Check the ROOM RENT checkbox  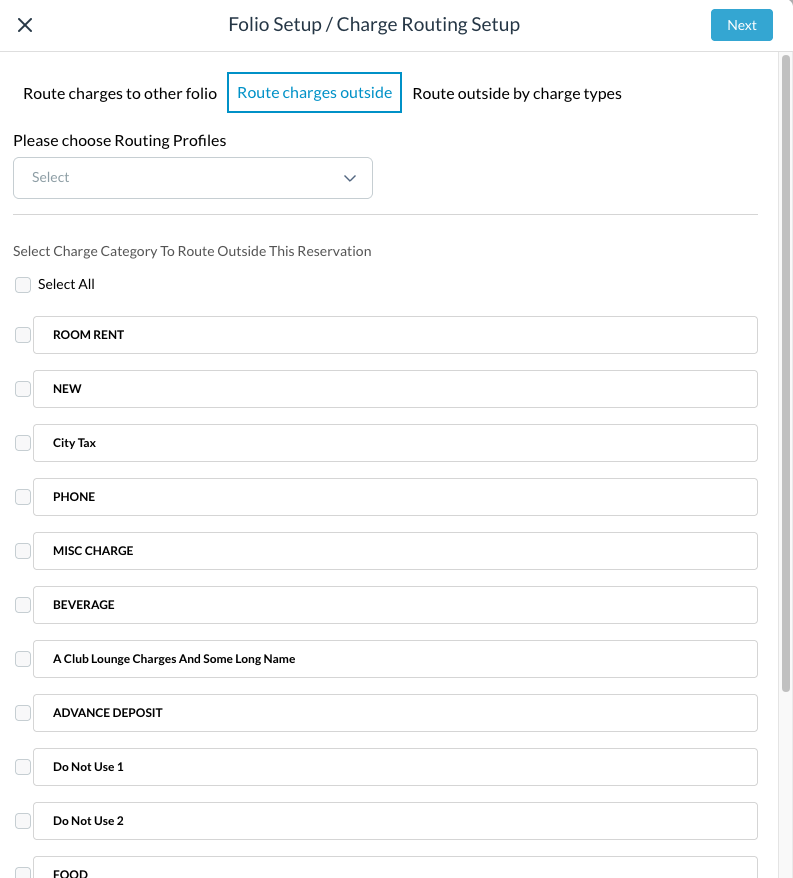pos(23,335)
